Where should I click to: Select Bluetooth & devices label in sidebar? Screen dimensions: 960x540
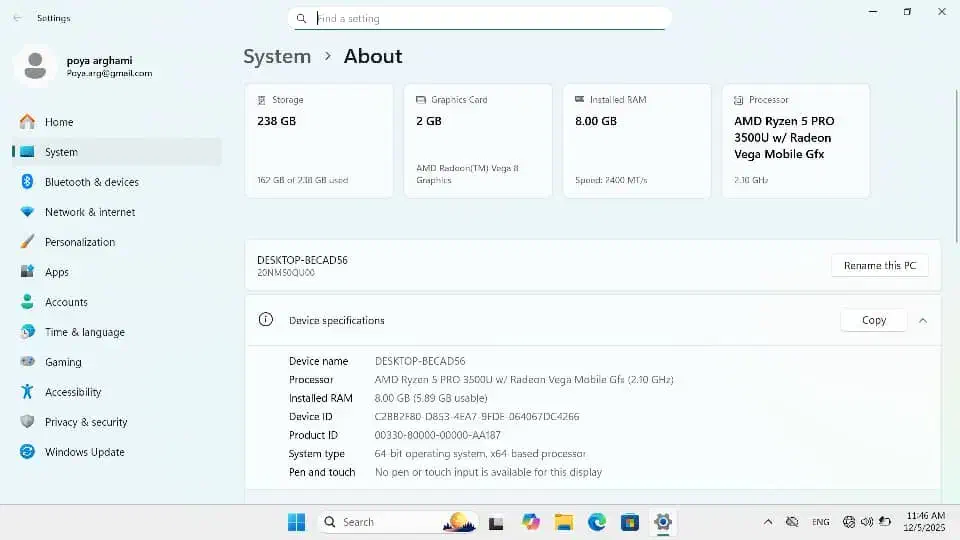pos(92,182)
